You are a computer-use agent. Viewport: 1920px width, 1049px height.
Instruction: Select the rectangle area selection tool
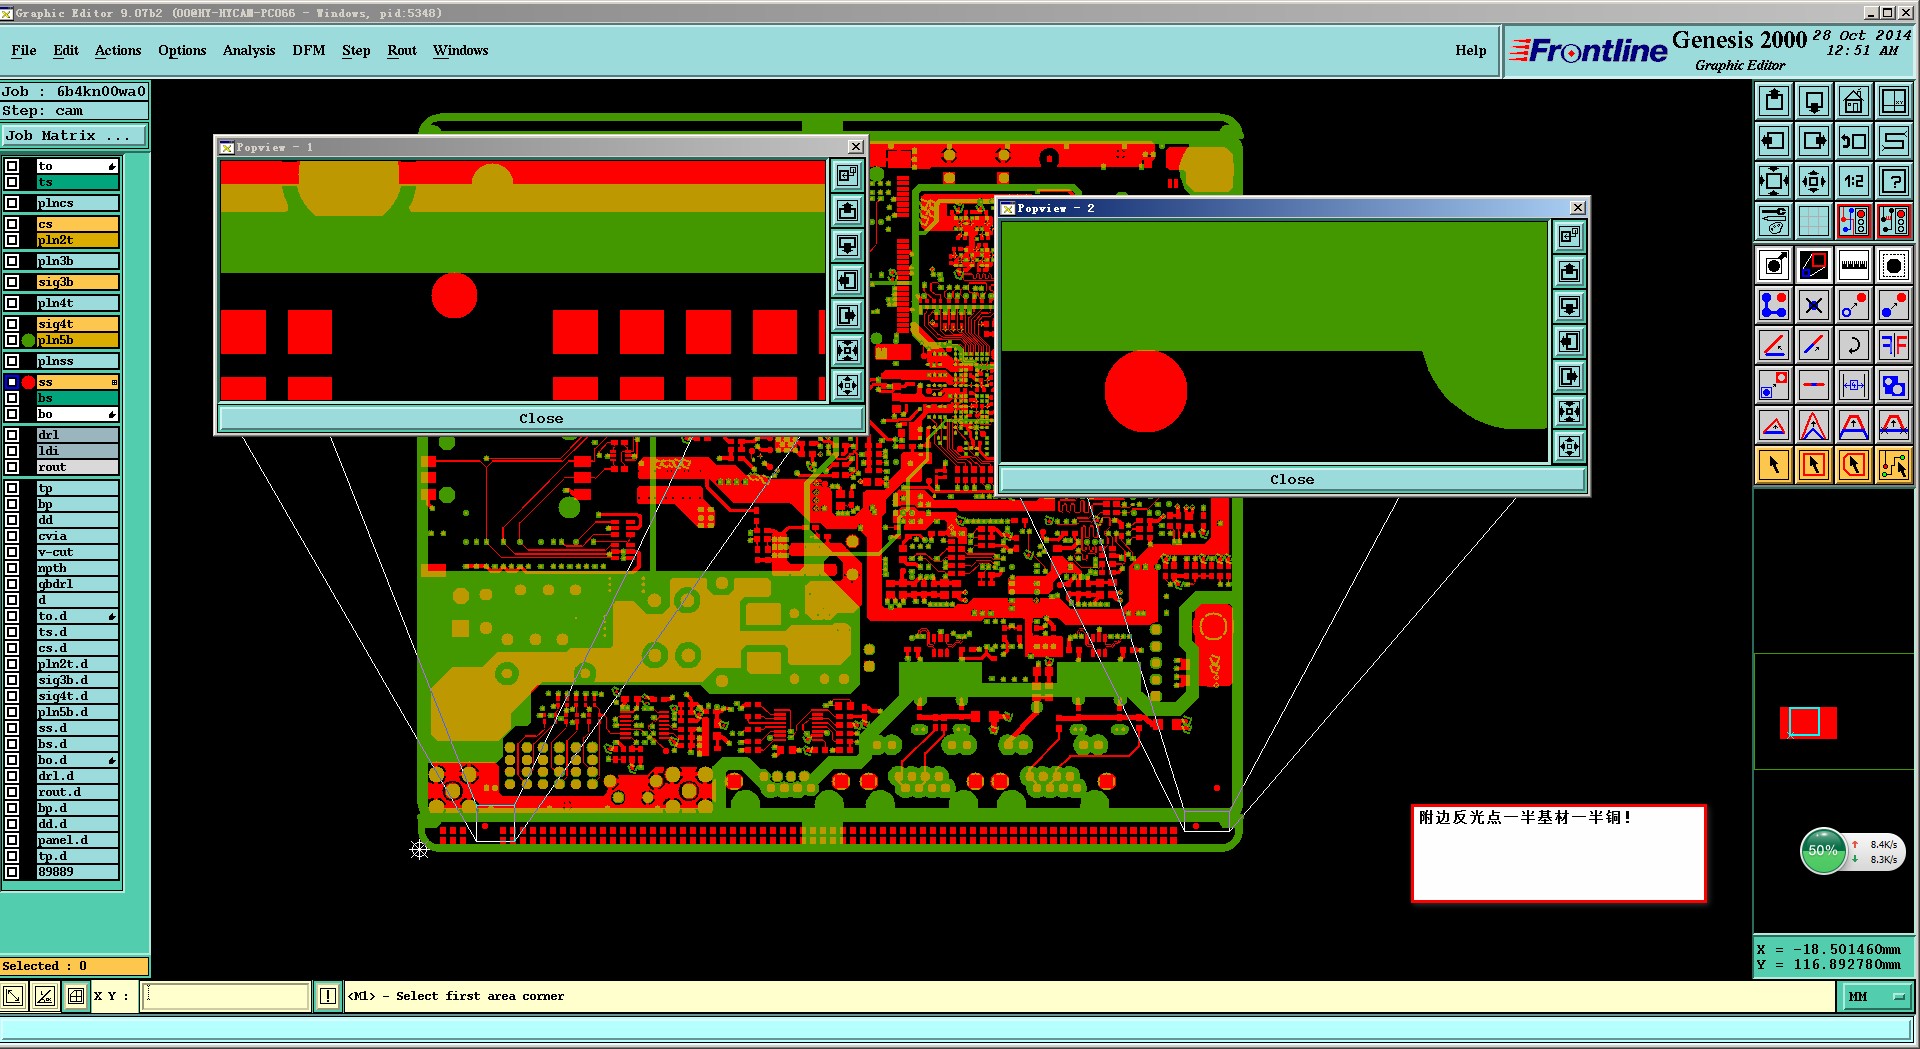(1814, 465)
